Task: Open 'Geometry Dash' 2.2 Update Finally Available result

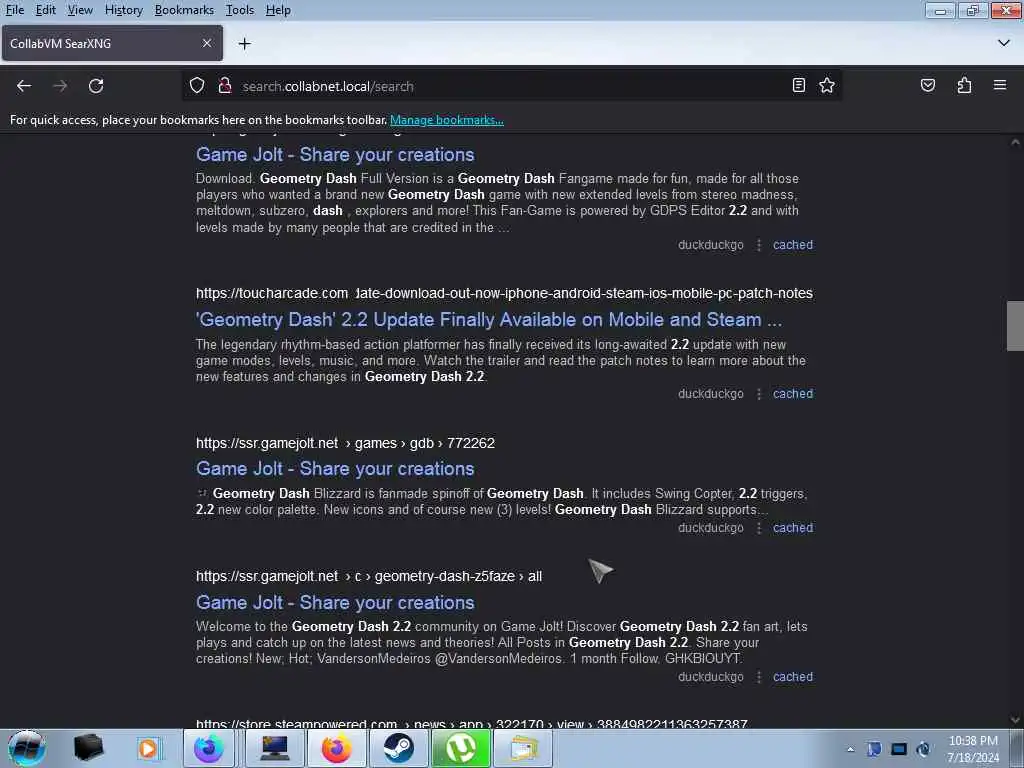Action: coord(488,319)
